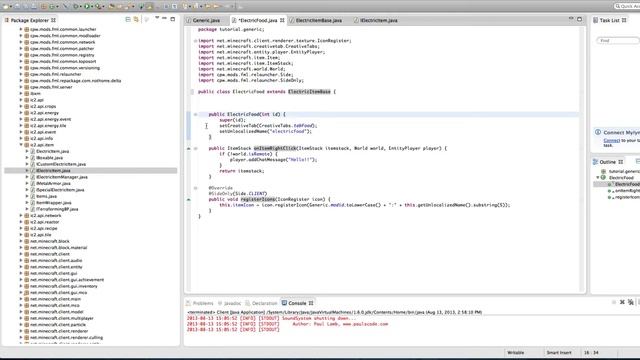Screen dimensions: 640x360
Task: Click the Quick Access search field
Action: [x=627, y=6]
